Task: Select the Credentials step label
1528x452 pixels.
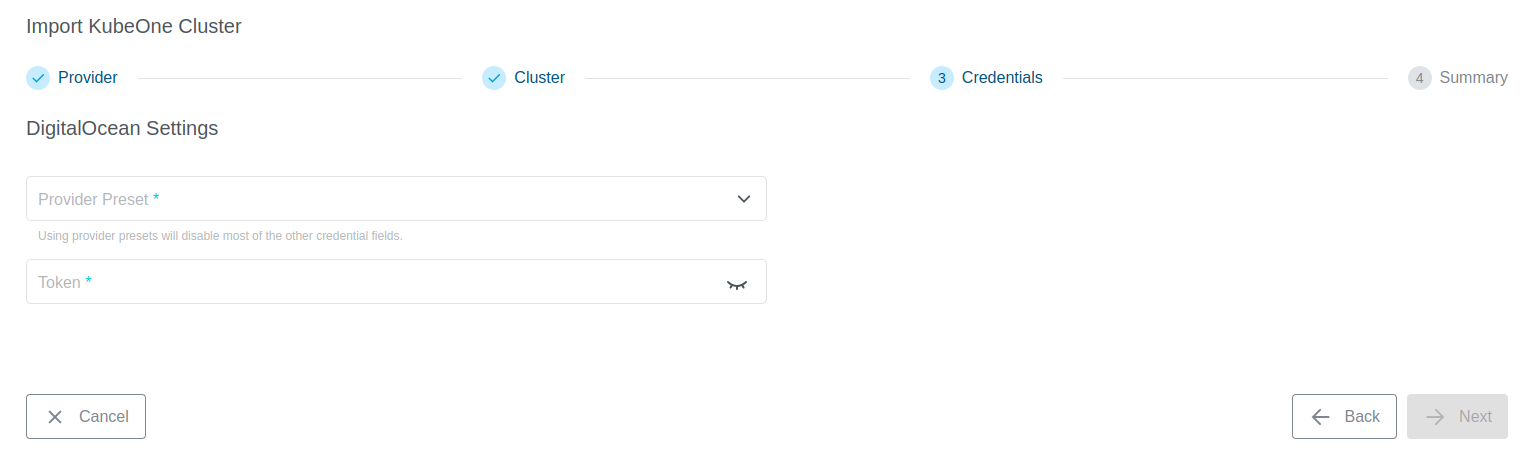Action: tap(1002, 78)
